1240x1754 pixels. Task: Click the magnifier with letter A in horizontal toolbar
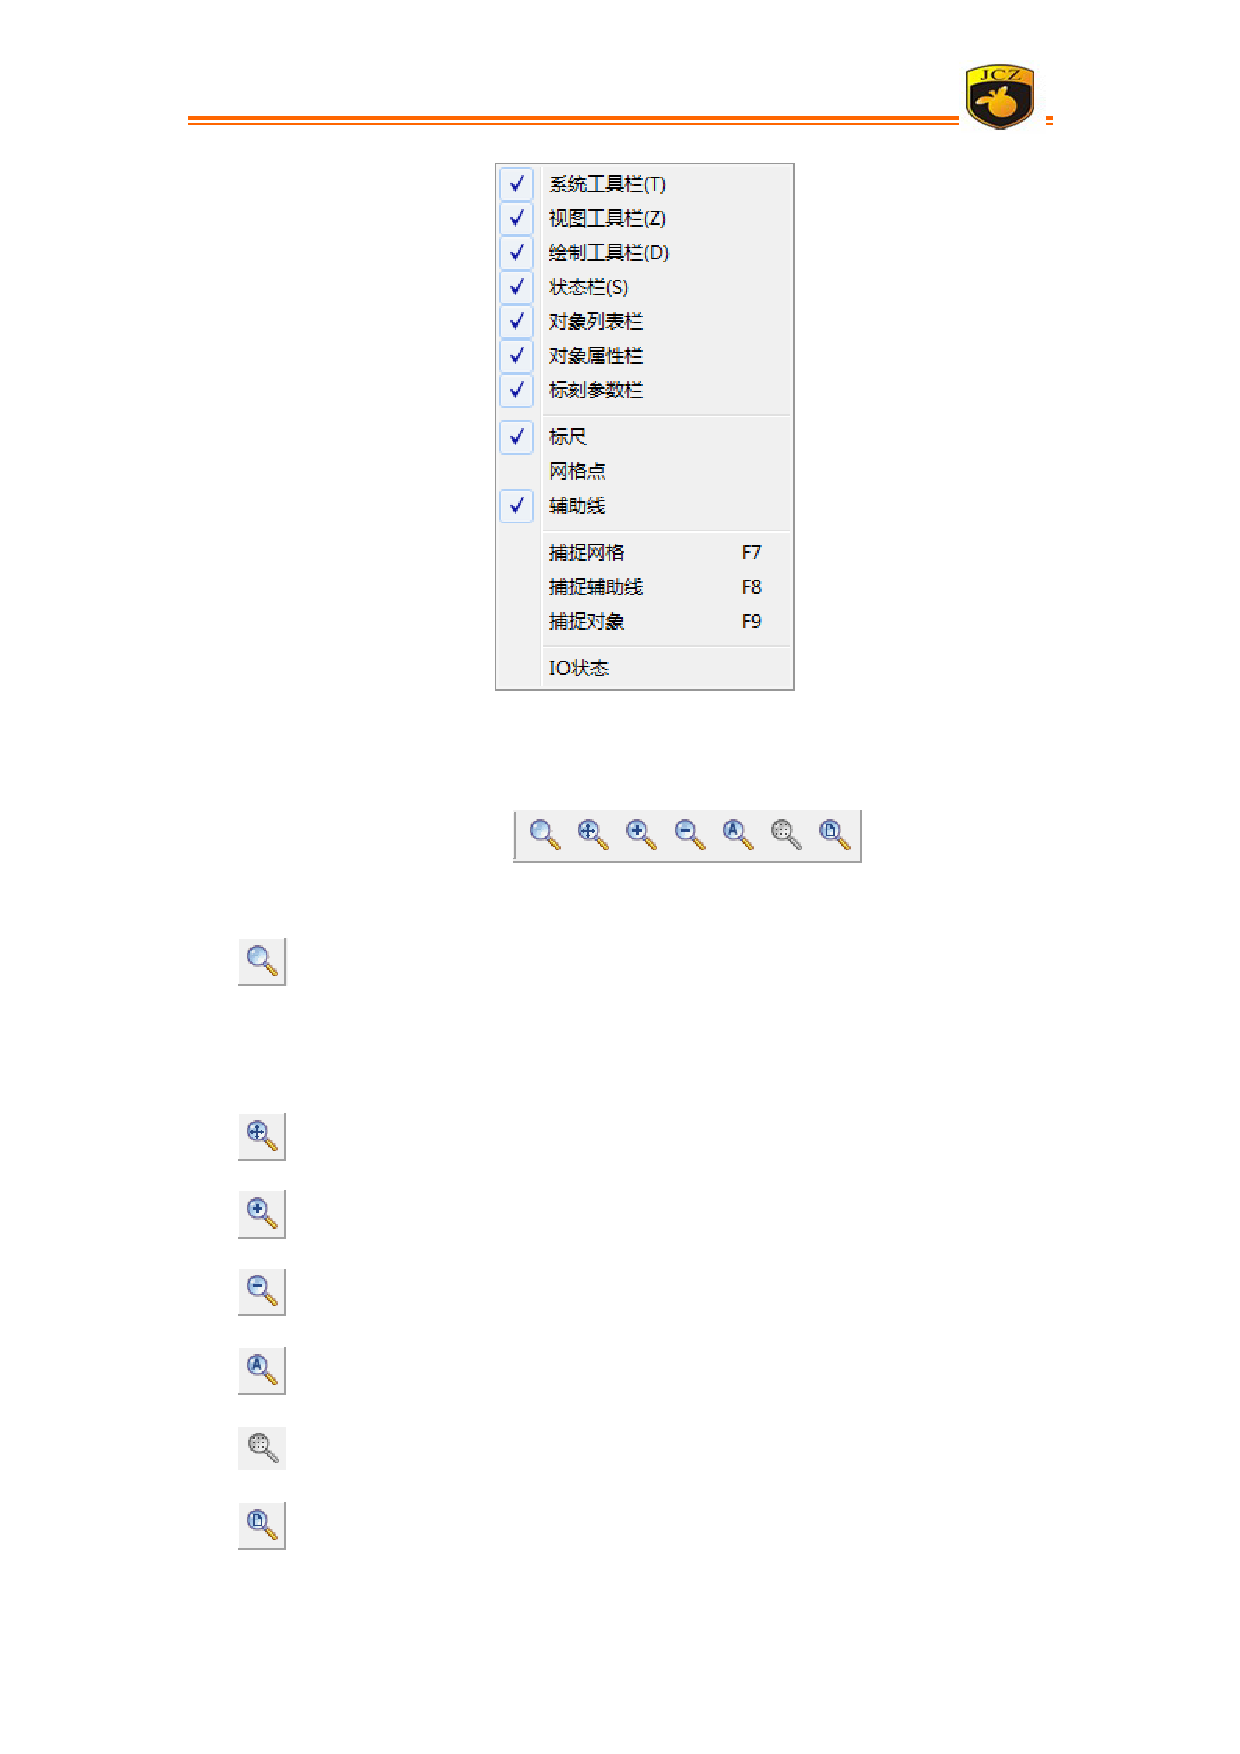(x=738, y=835)
